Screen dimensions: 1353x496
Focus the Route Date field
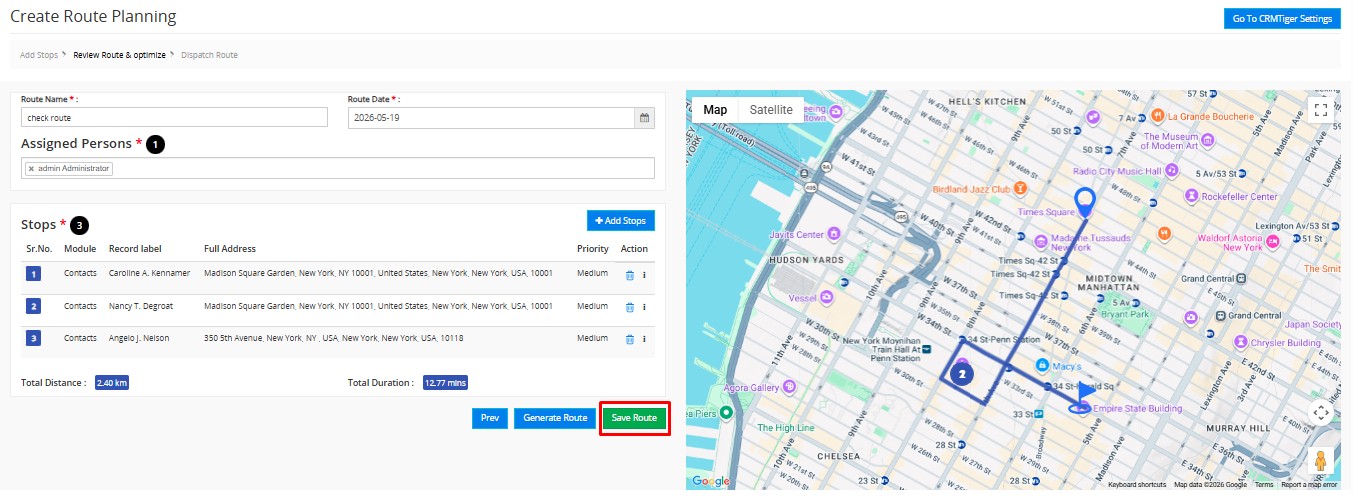(x=492, y=118)
